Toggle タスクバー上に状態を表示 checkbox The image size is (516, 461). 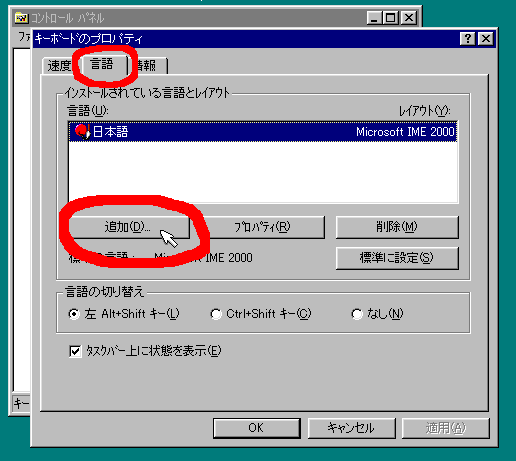click(75, 351)
